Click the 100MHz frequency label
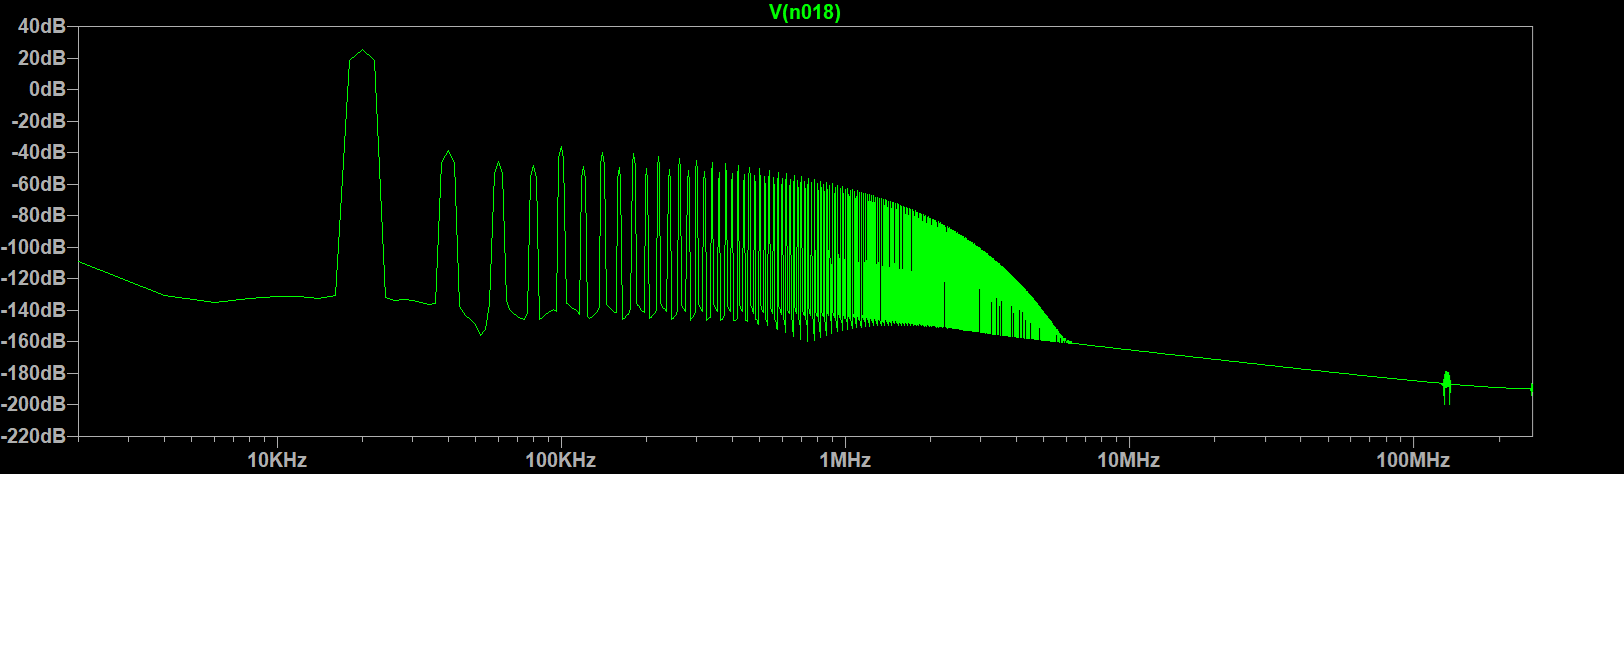1624x648 pixels. 1413,460
